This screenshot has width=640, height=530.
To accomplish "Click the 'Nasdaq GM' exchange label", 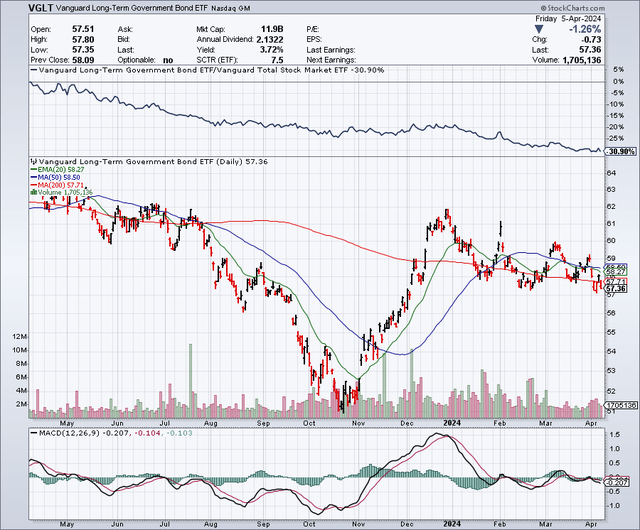I will click(x=231, y=9).
